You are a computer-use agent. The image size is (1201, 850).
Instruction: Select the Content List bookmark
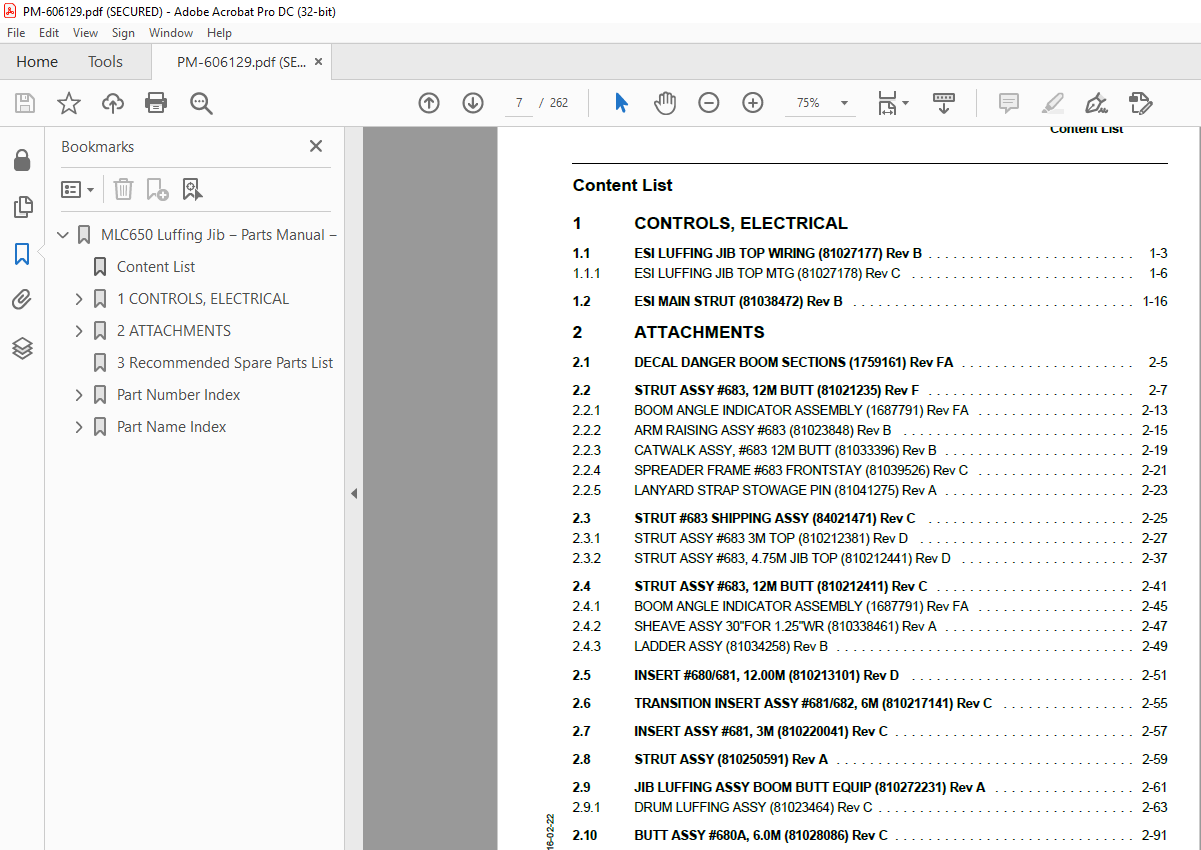[156, 267]
